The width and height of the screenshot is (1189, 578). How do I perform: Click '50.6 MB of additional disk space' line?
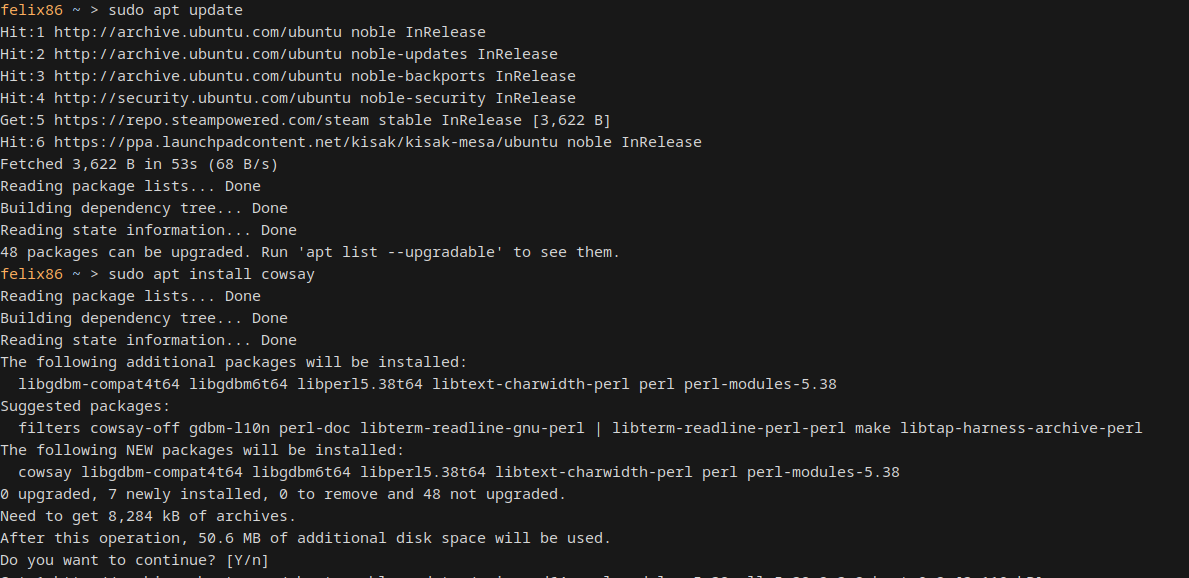305,538
